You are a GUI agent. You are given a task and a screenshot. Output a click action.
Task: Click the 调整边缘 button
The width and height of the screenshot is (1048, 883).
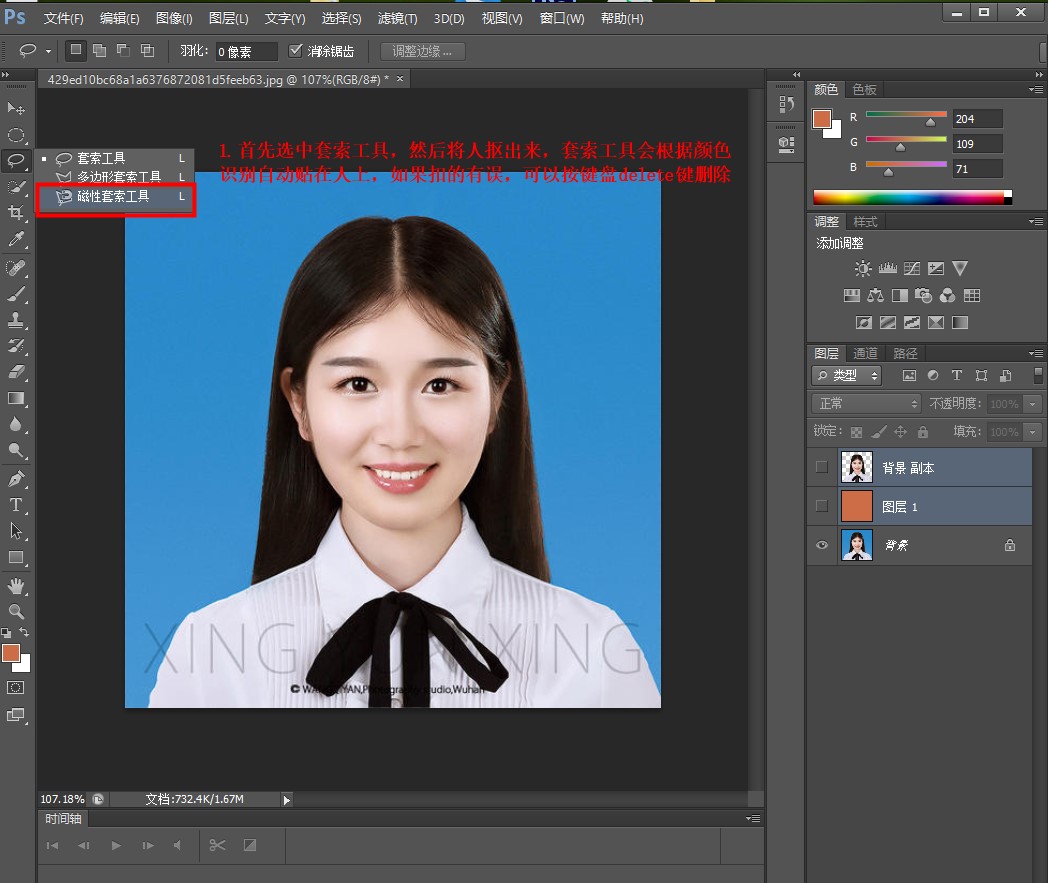422,51
